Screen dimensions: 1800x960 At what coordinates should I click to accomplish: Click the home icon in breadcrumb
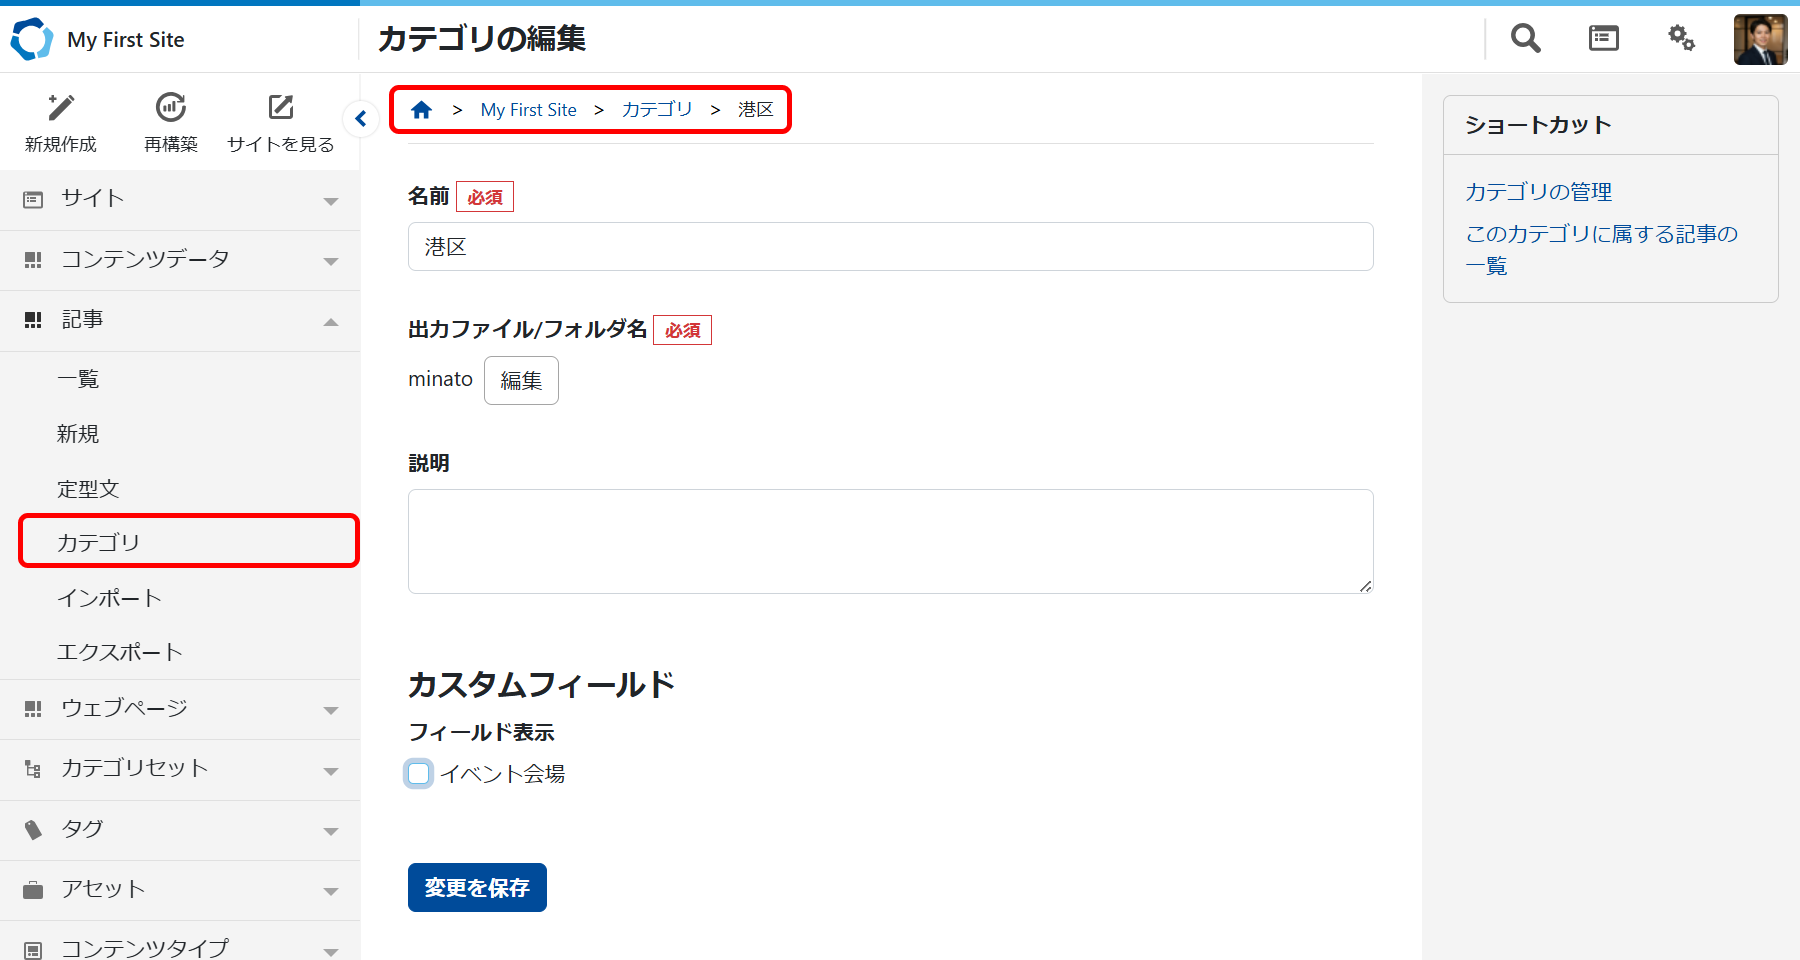422,110
